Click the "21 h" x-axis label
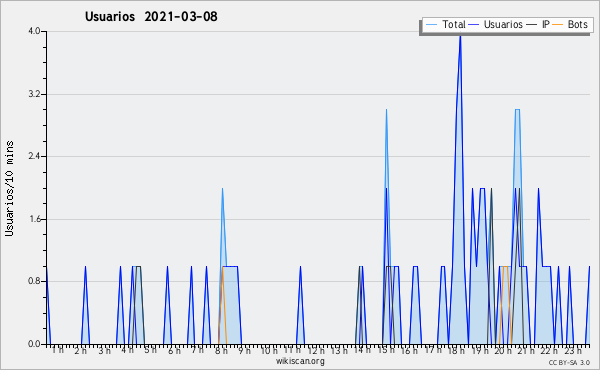600x370 pixels. [x=527, y=350]
